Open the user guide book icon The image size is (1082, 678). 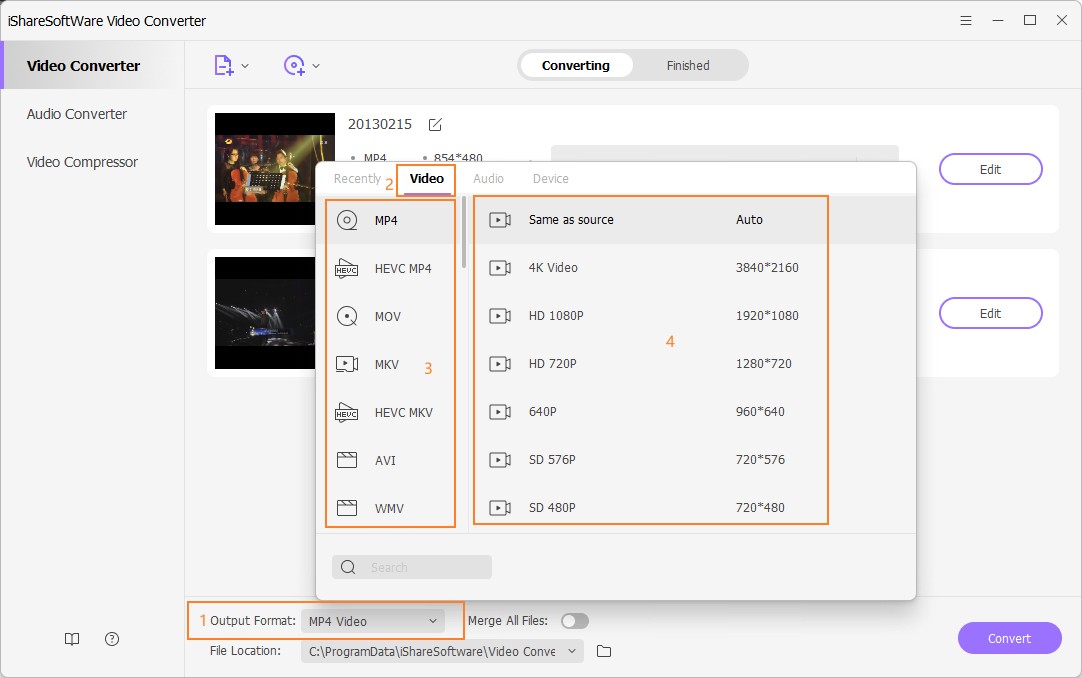click(72, 640)
